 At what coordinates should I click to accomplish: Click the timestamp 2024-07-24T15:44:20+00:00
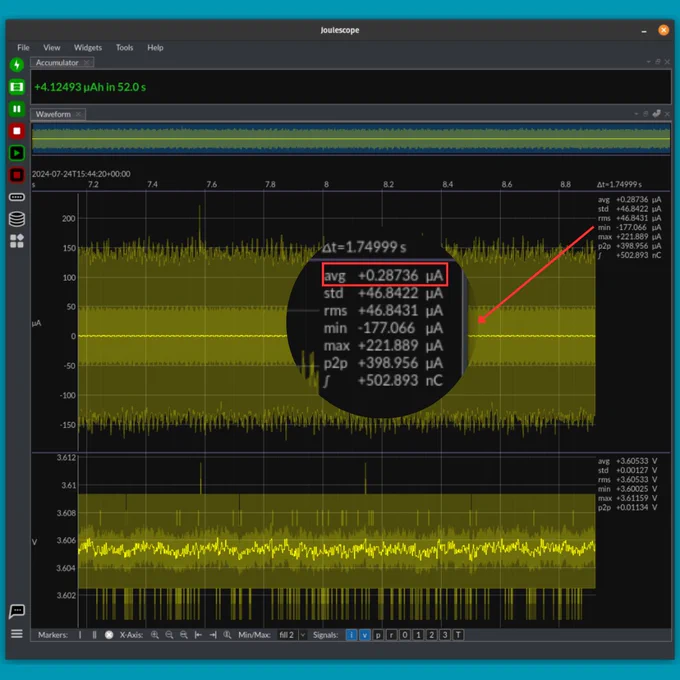click(x=81, y=174)
